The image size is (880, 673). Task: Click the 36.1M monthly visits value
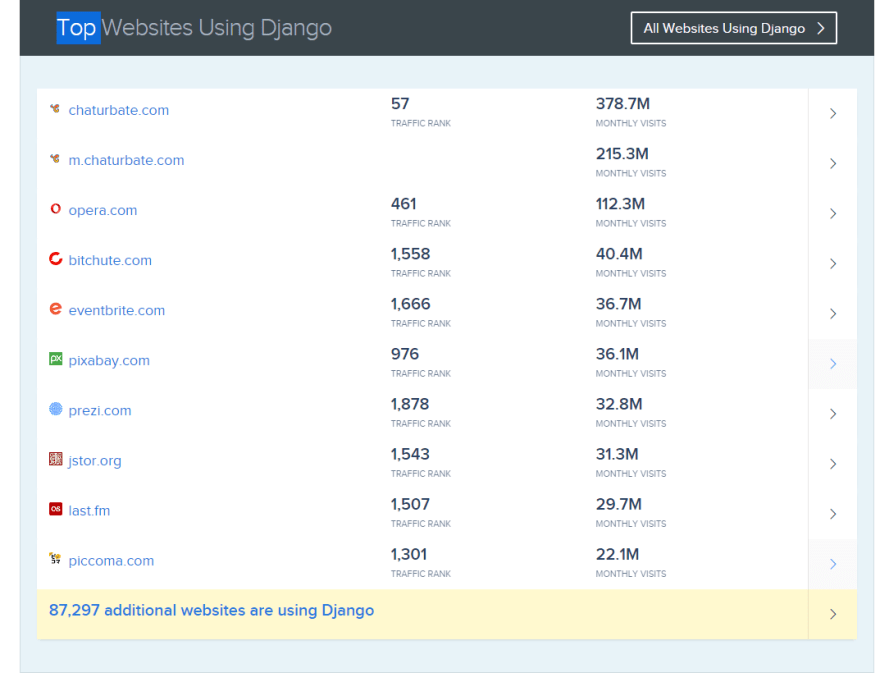tap(617, 354)
